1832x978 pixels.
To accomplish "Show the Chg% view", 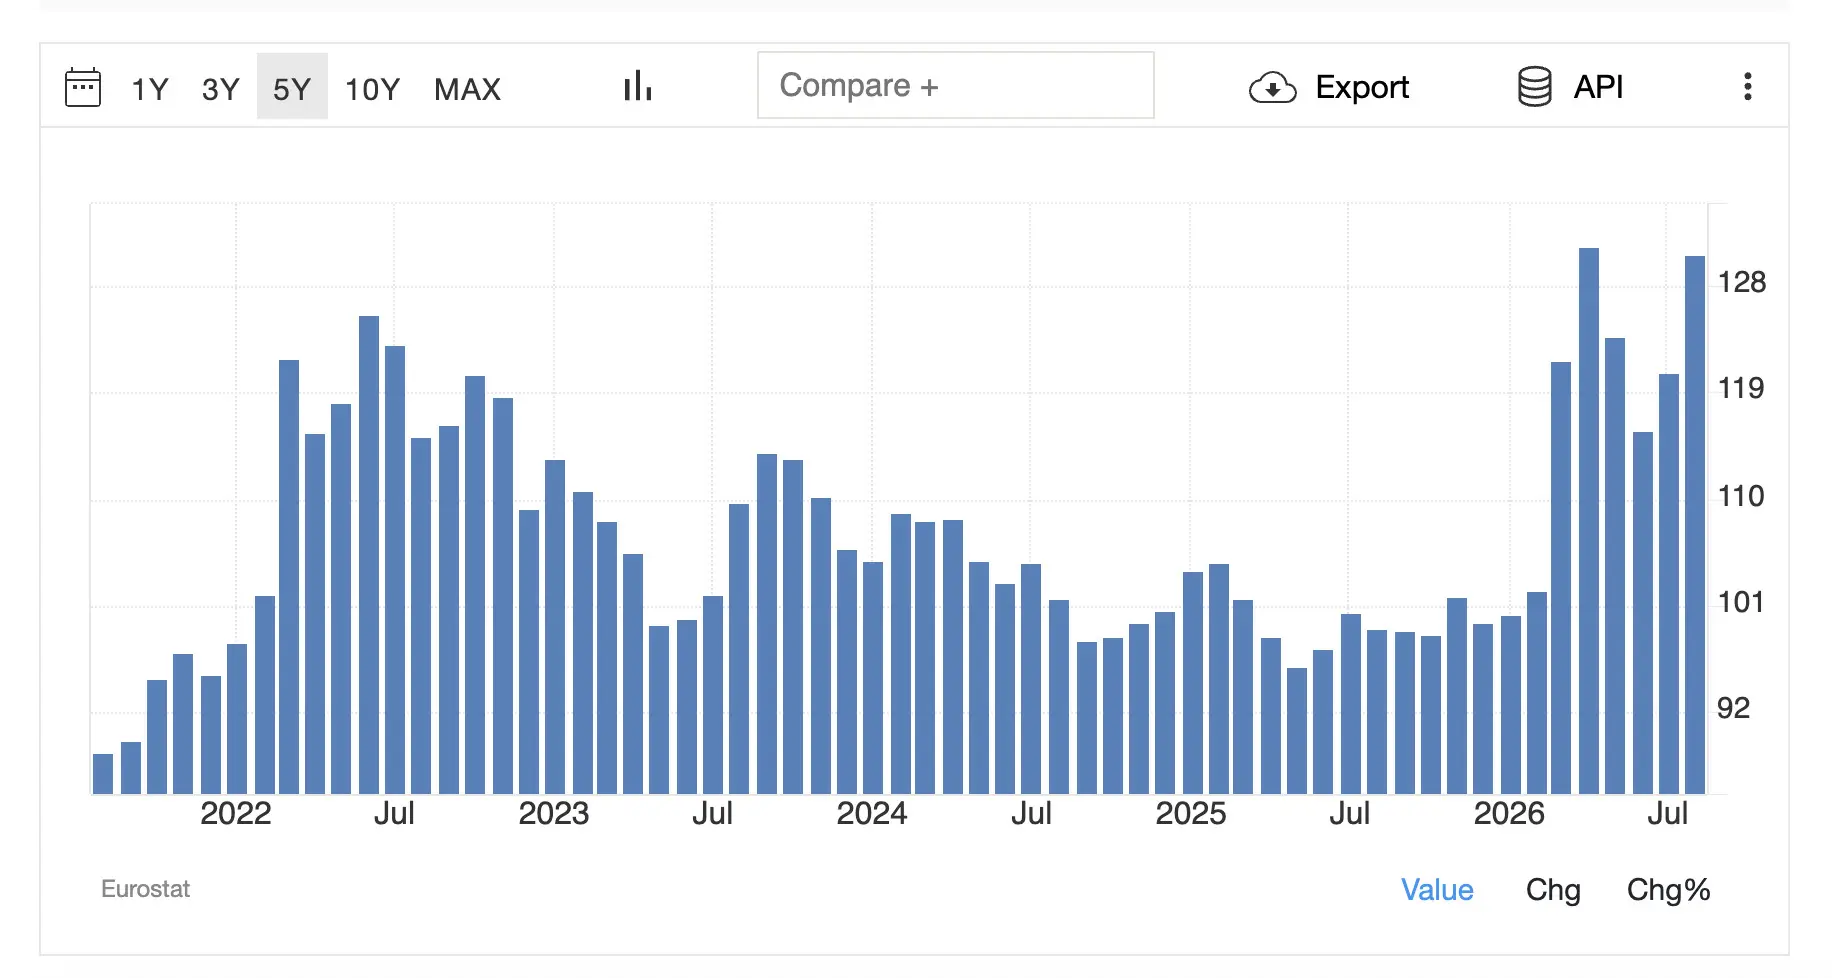I will click(1668, 890).
